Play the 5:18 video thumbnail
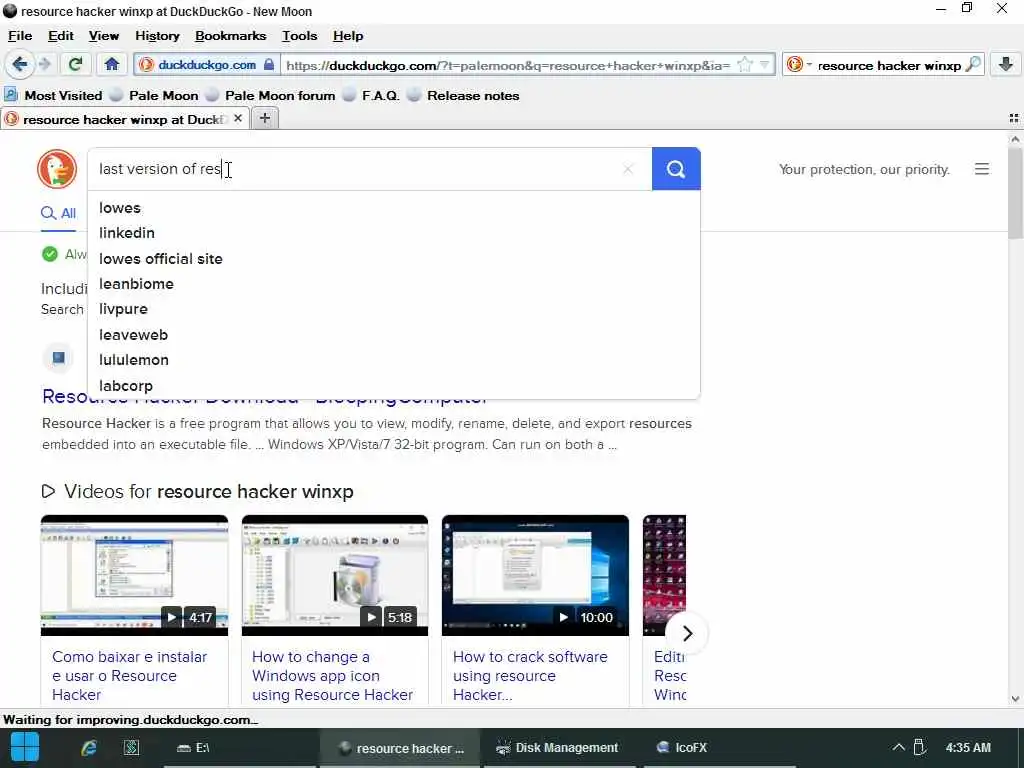The height and width of the screenshot is (768, 1024). pos(335,575)
